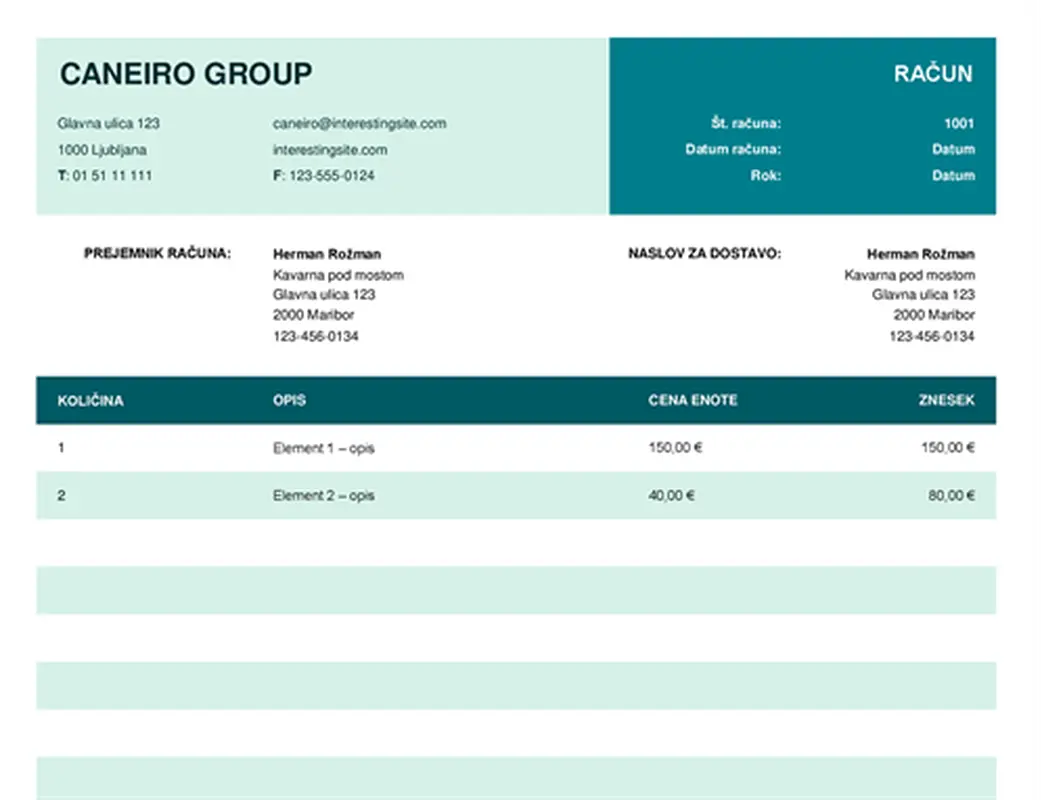1042x800 pixels.
Task: Click the phone number 01 51 11 111
Action: (x=112, y=176)
